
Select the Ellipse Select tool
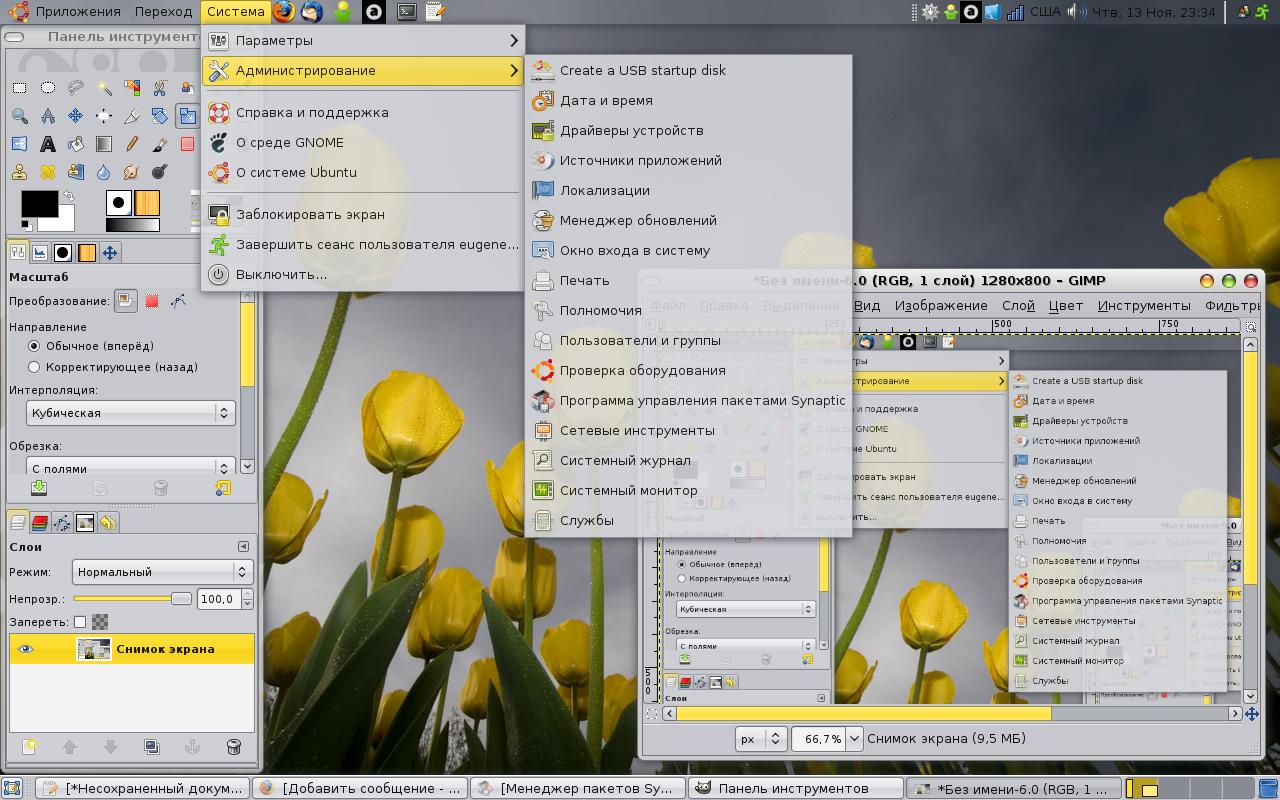(47, 88)
